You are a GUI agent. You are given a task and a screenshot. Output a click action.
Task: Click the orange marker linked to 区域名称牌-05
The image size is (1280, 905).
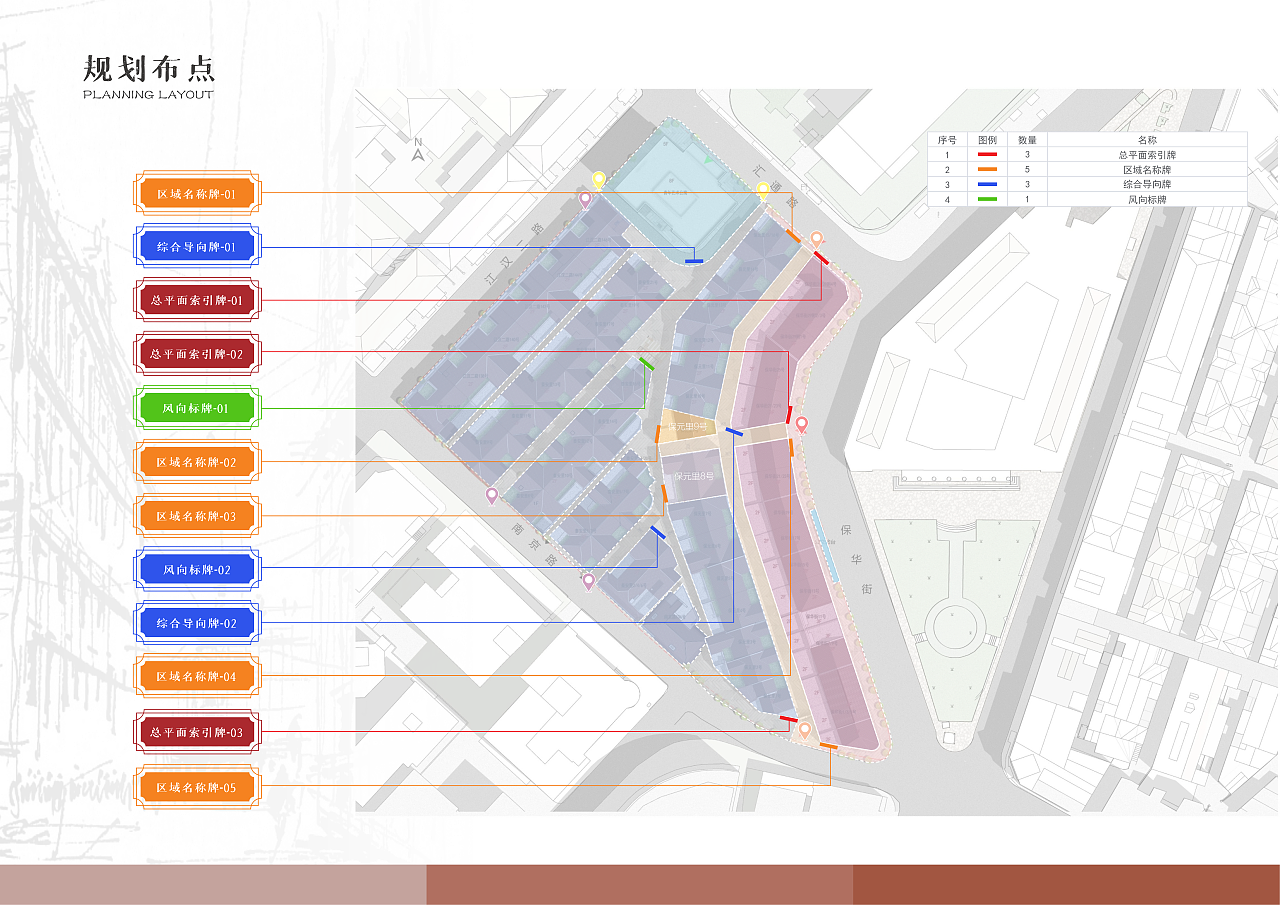[x=829, y=746]
